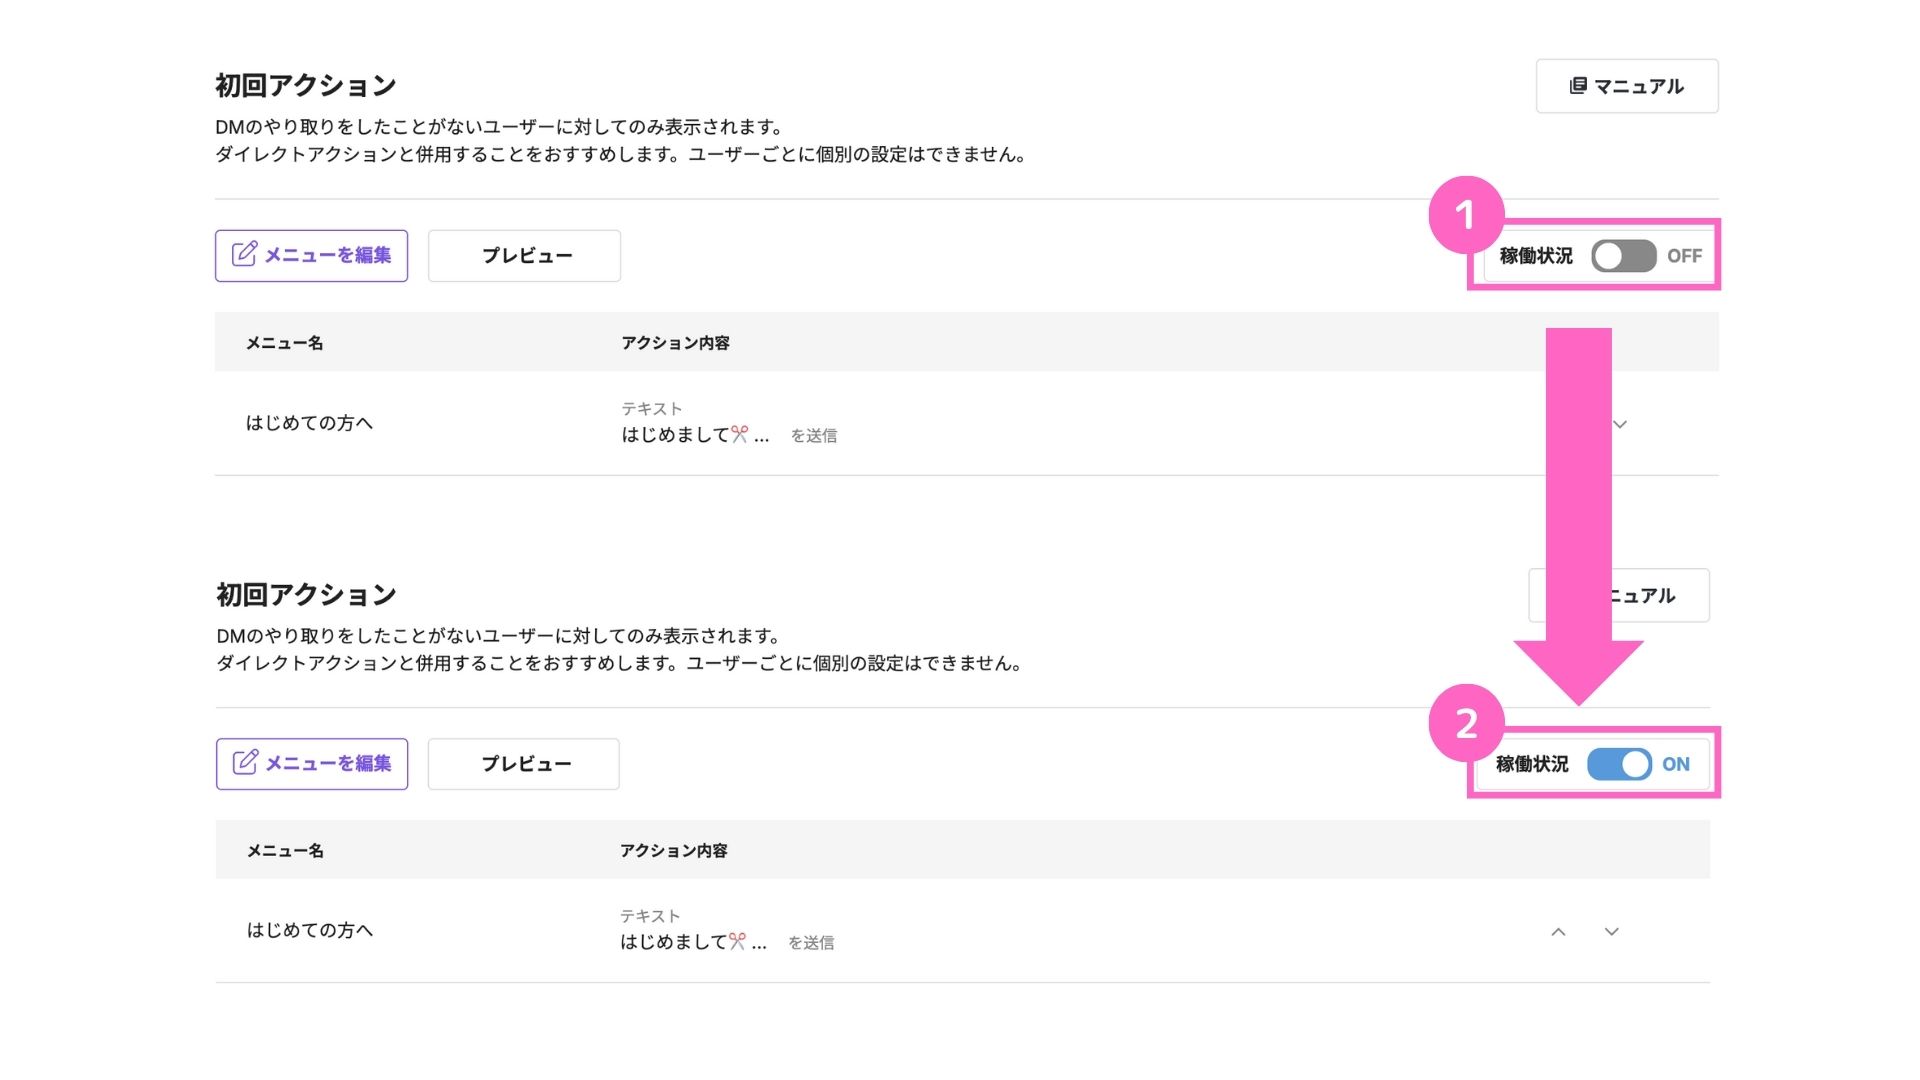Move lower はじめての方へ row up with chevron
Viewport: 1920px width, 1080px height.
[x=1558, y=931]
